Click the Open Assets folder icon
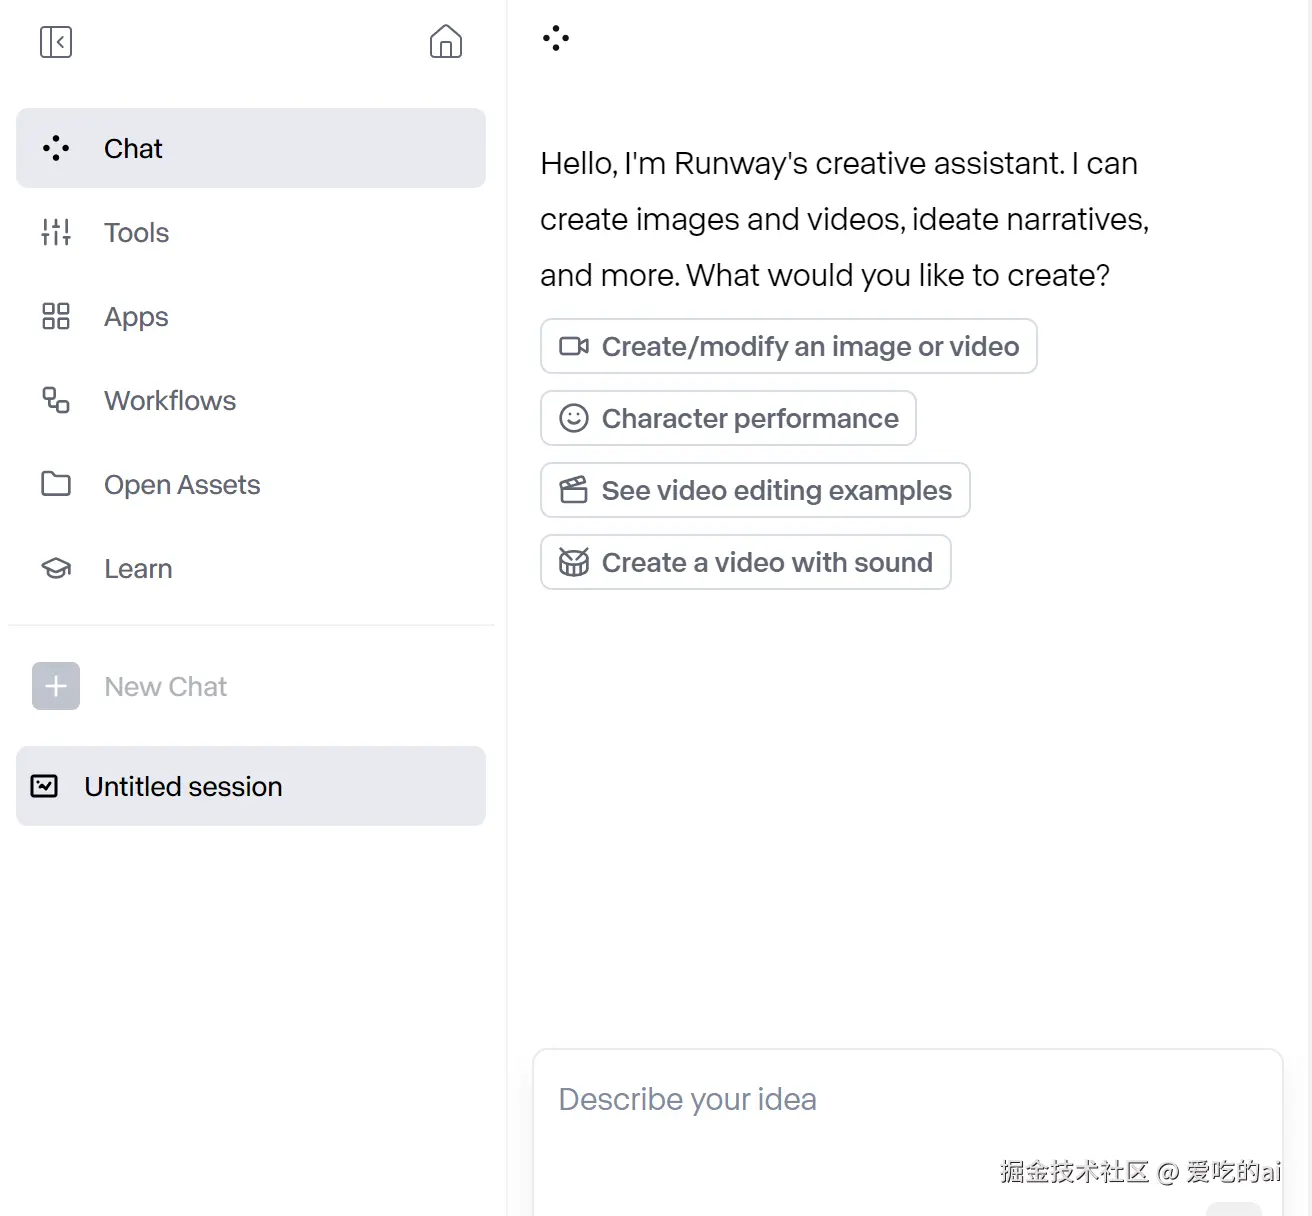The width and height of the screenshot is (1312, 1216). 56,485
